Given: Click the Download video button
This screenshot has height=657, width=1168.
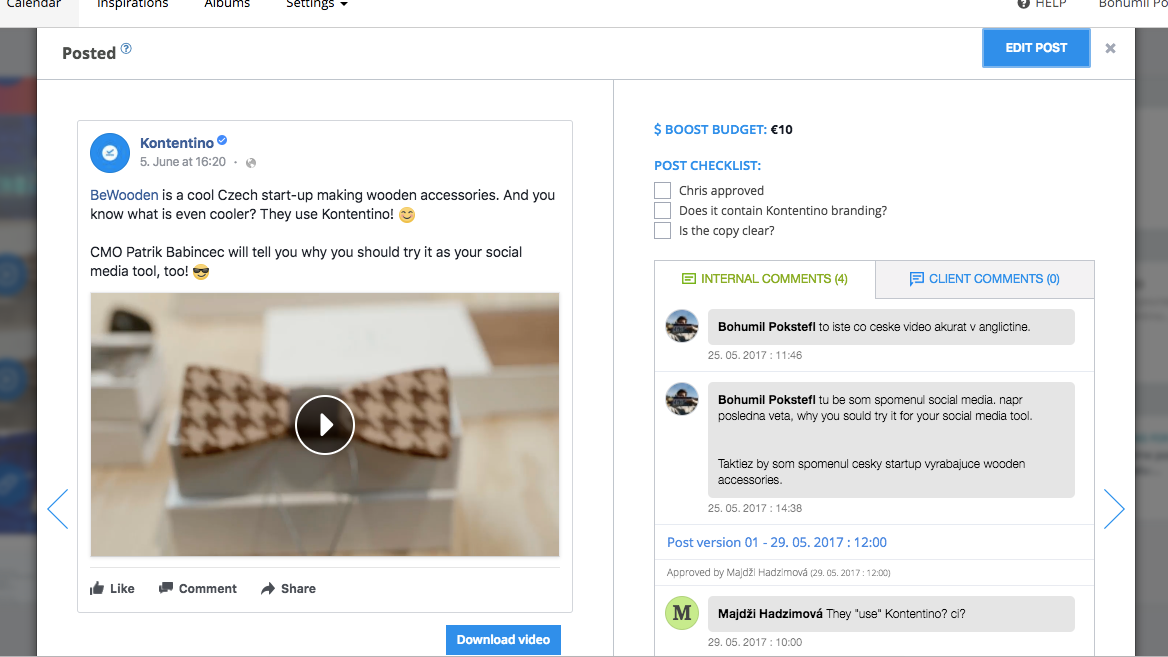Looking at the screenshot, I should tap(504, 640).
